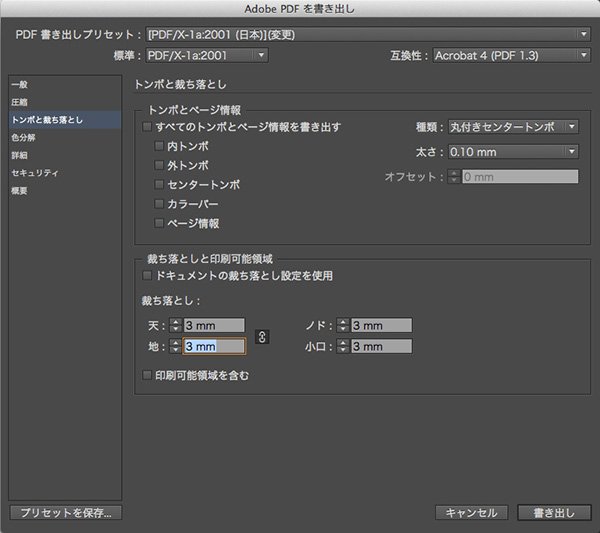
Task: Click the プリセットを保存... button
Action: tap(66, 513)
